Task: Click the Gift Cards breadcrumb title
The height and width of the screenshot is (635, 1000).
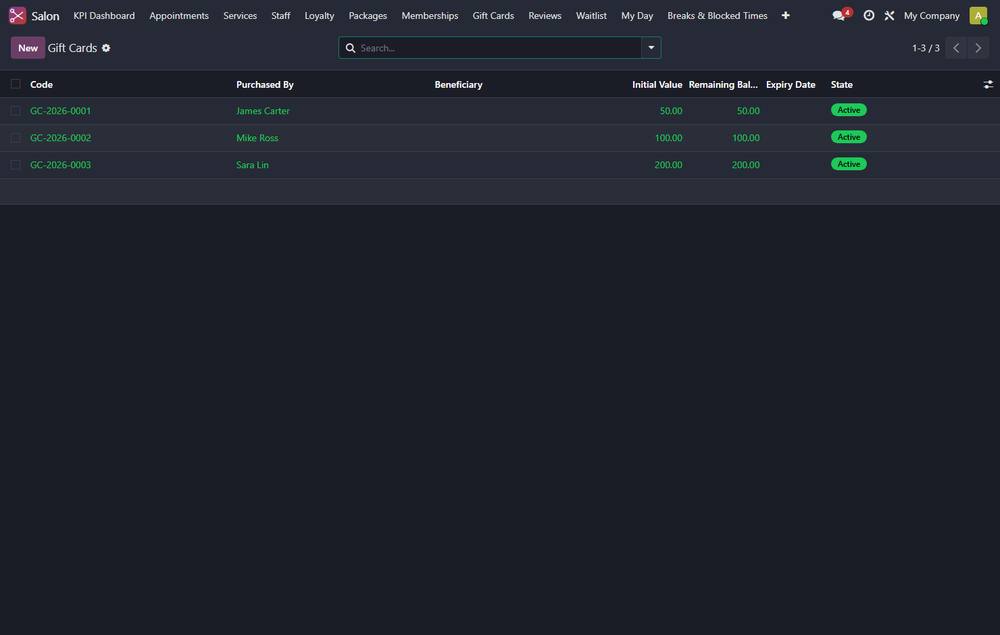Action: (x=72, y=48)
